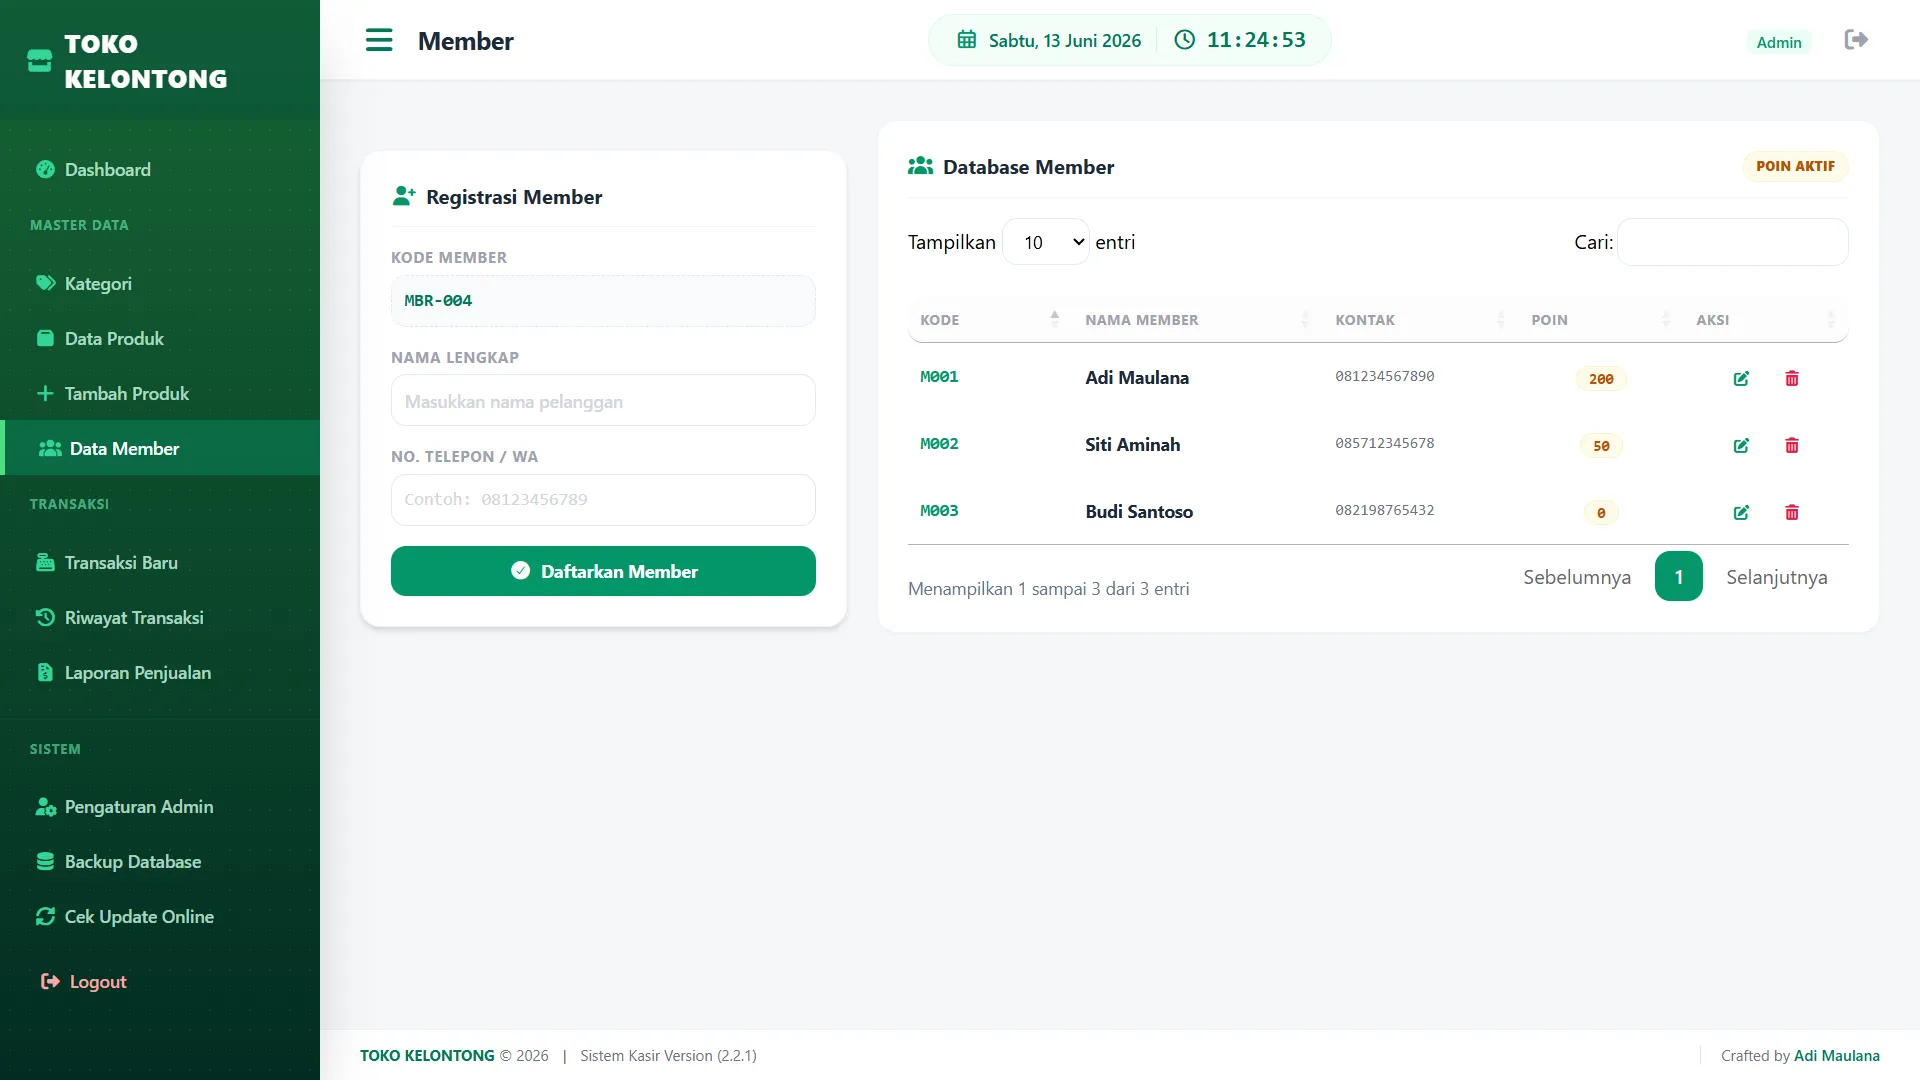
Task: Click the Database Member group icon
Action: click(x=920, y=166)
